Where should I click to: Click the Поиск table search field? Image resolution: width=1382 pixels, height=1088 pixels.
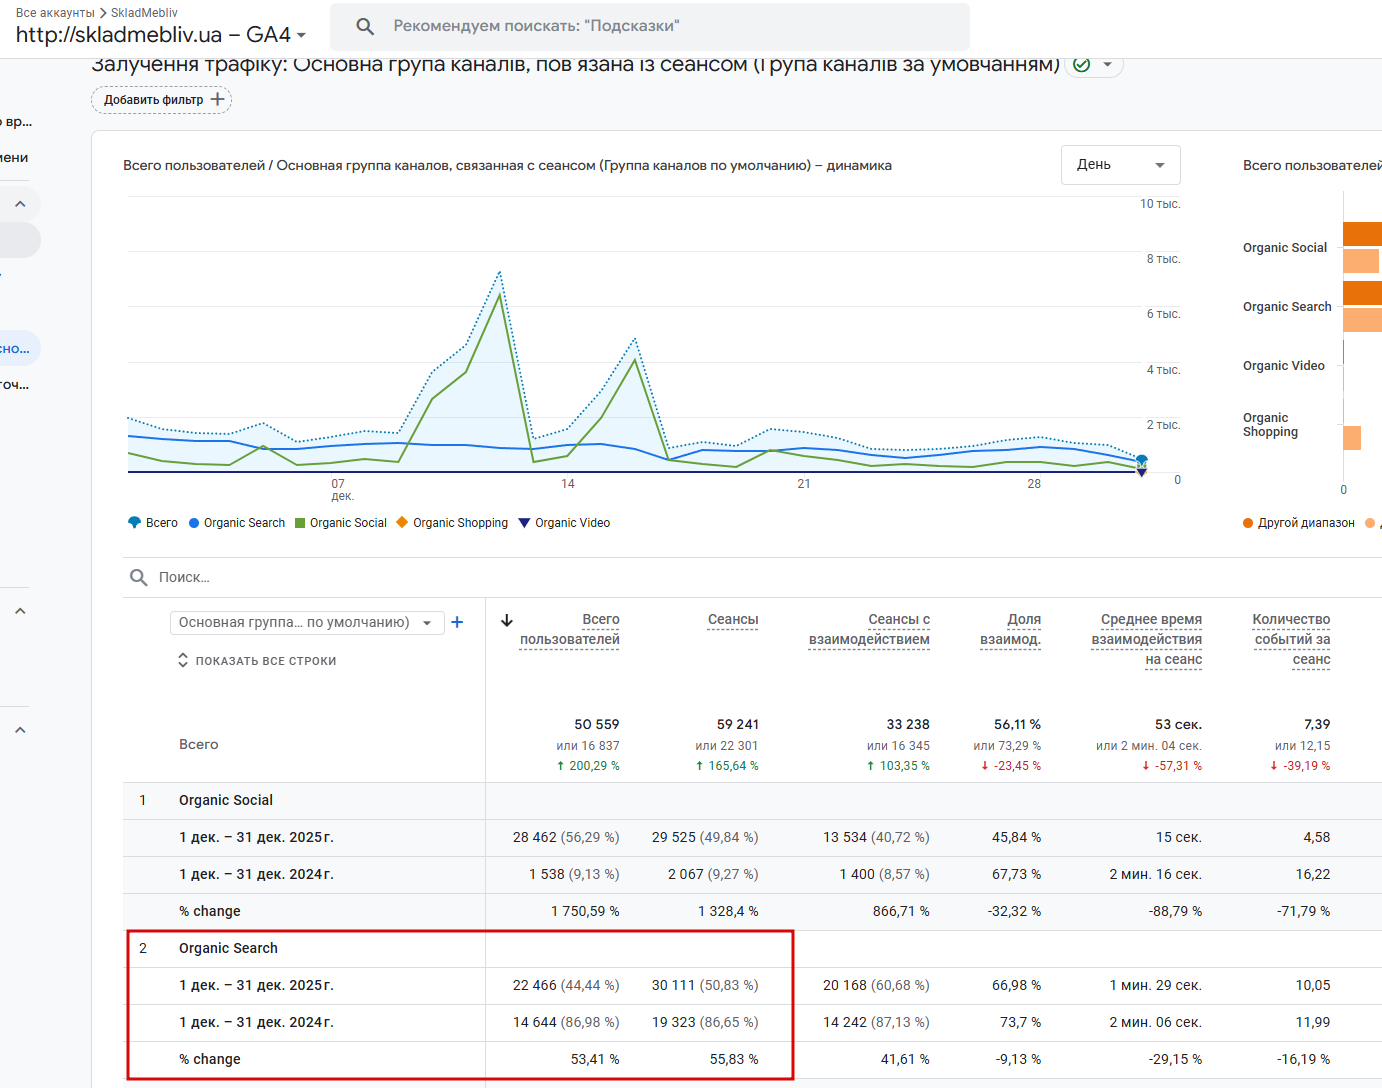300,577
